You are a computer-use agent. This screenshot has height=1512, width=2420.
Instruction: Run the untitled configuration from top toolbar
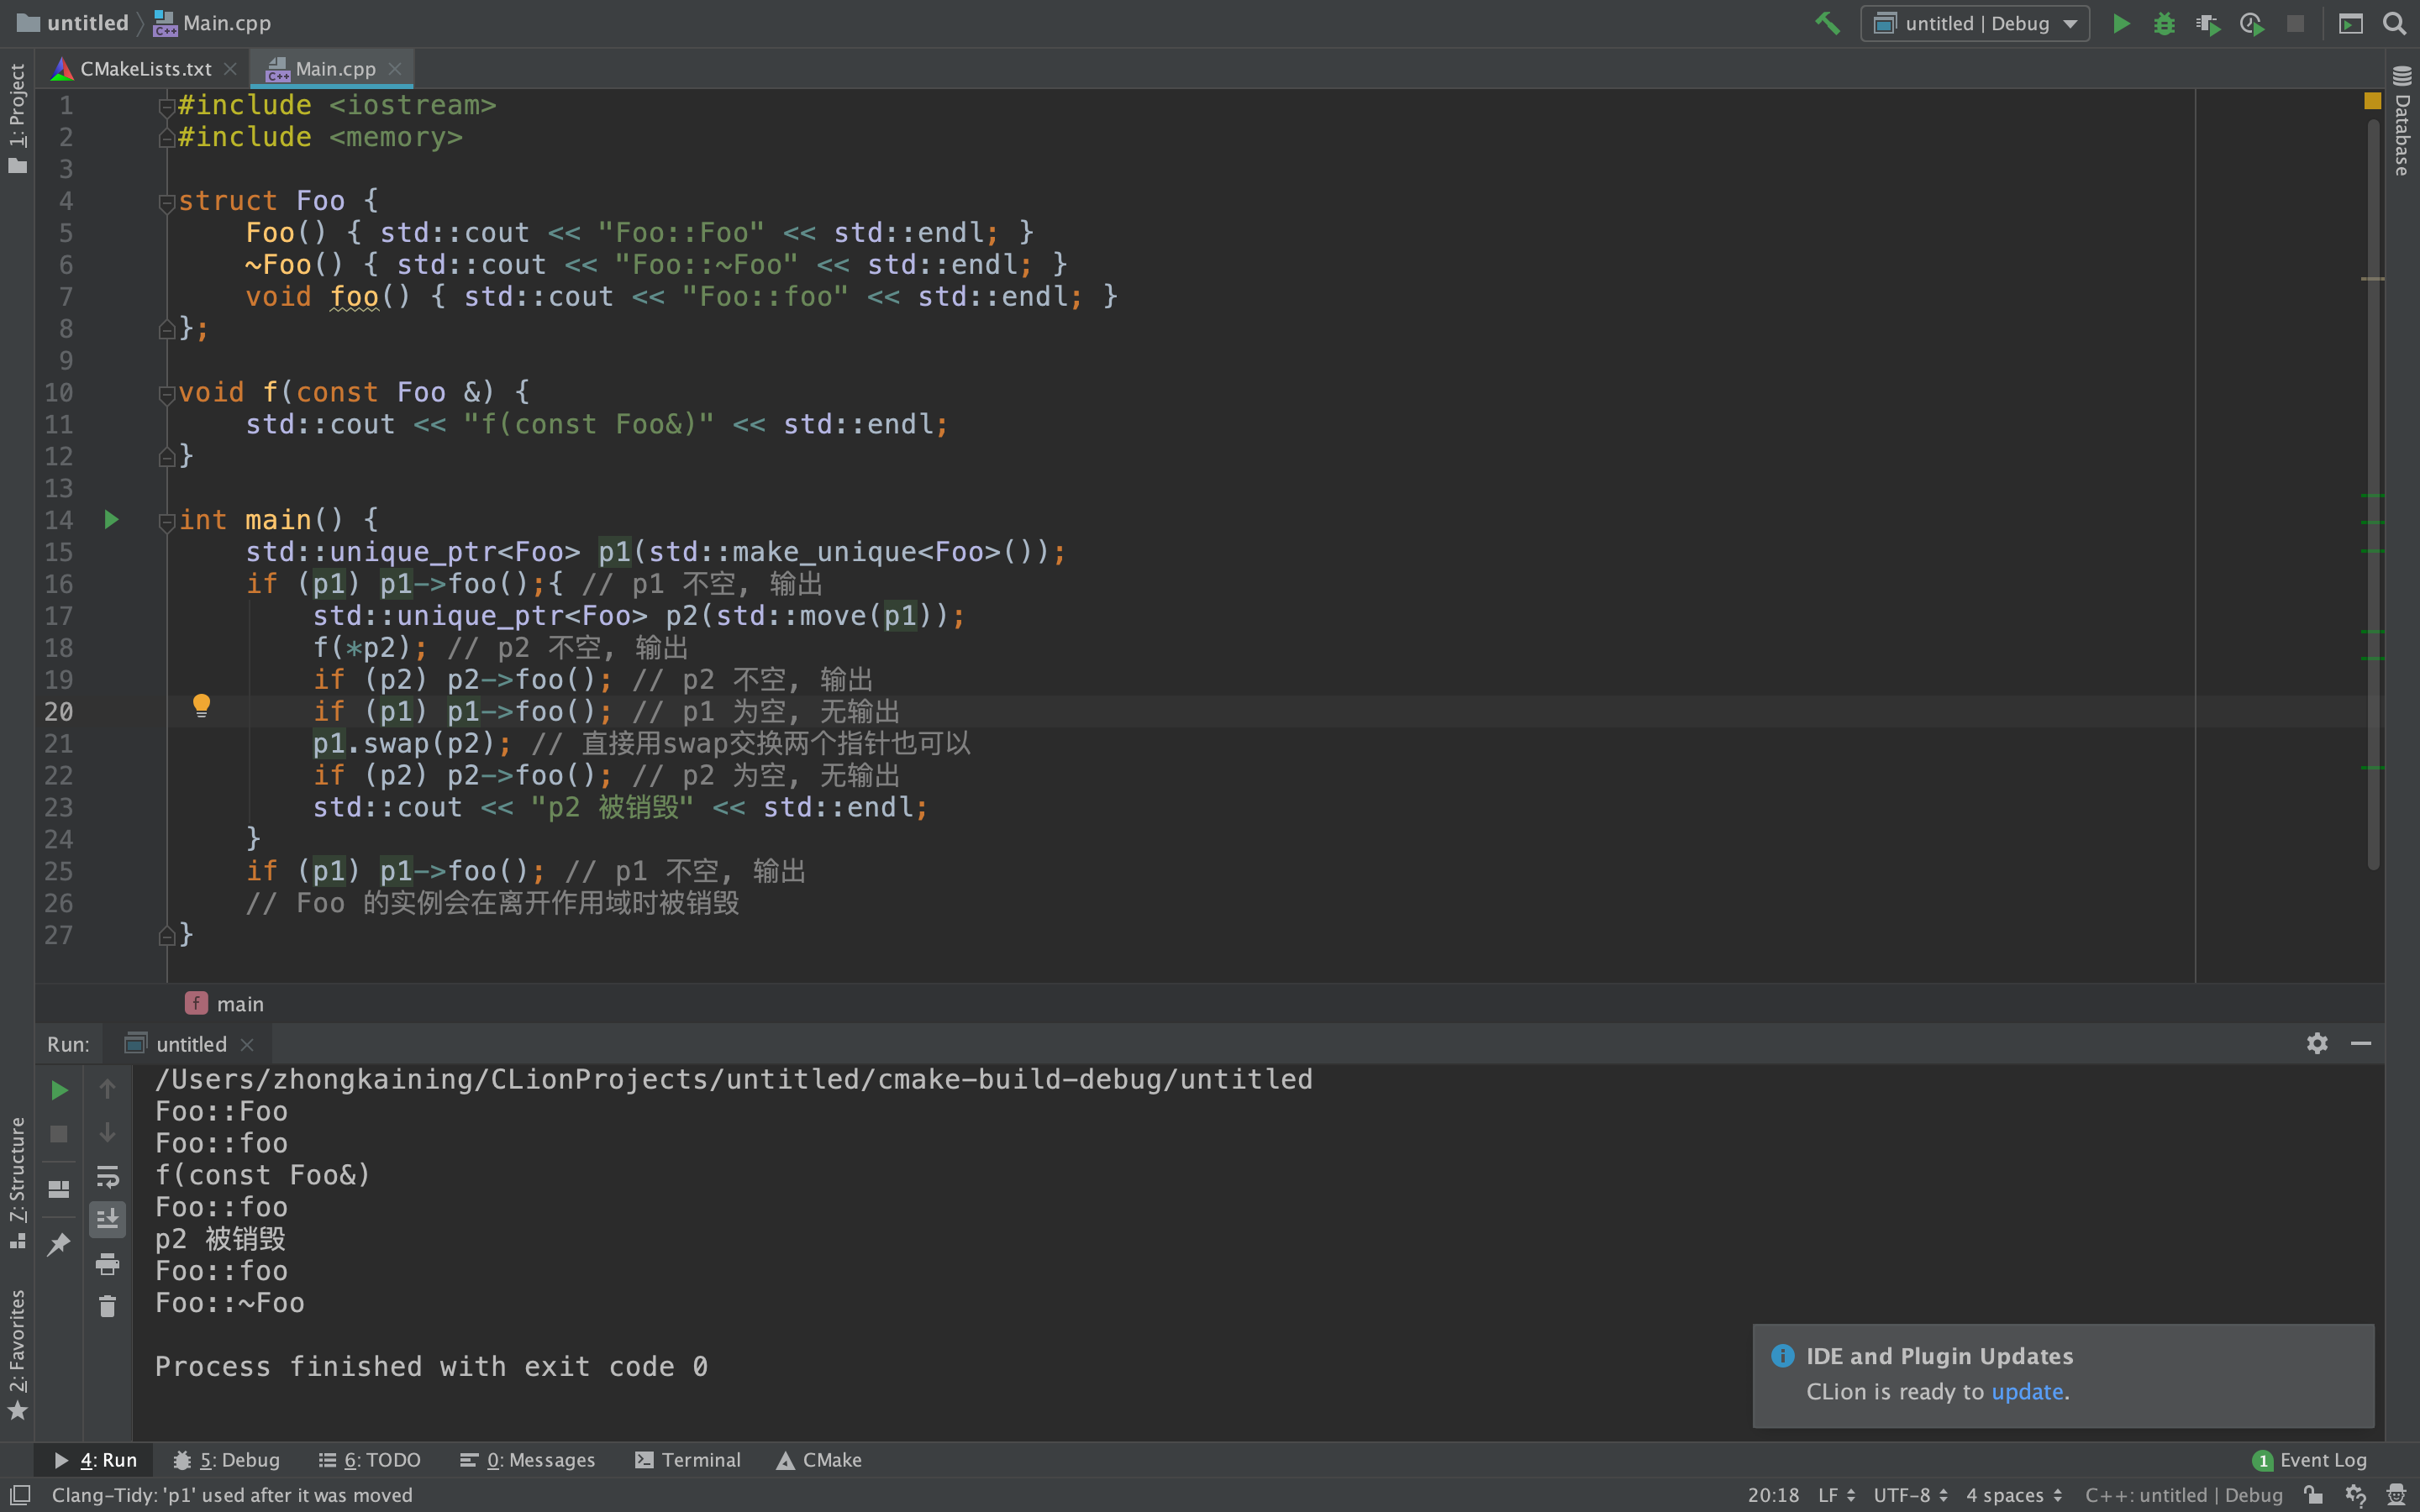coord(2120,23)
